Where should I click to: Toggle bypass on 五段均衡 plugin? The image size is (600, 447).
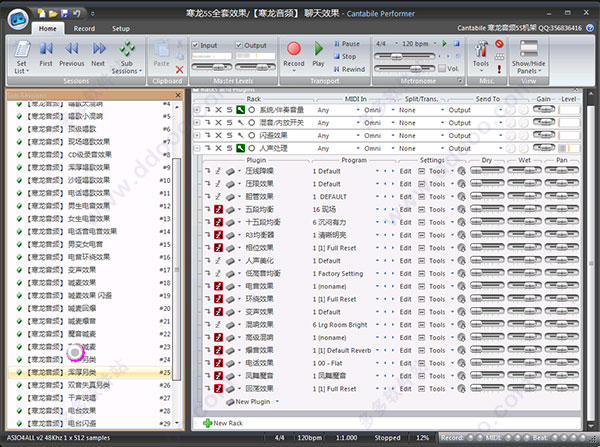point(218,209)
